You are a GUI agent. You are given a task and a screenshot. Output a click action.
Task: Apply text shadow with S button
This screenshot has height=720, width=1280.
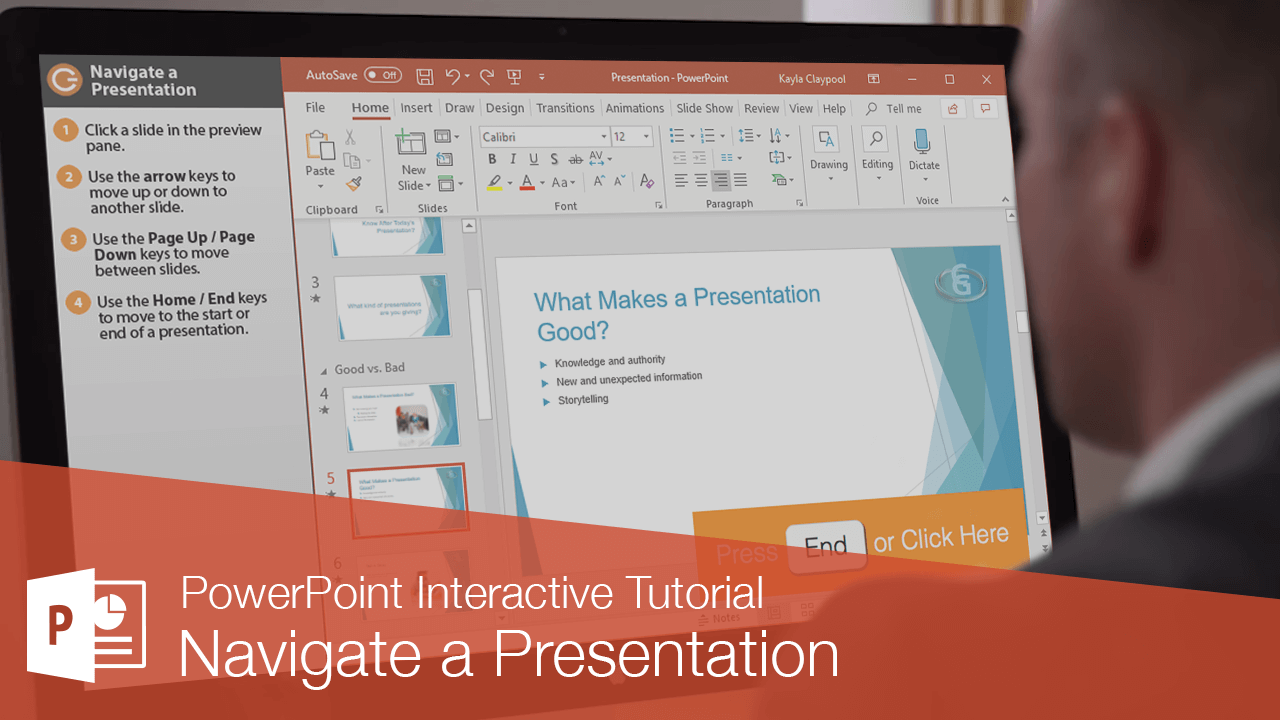click(554, 159)
